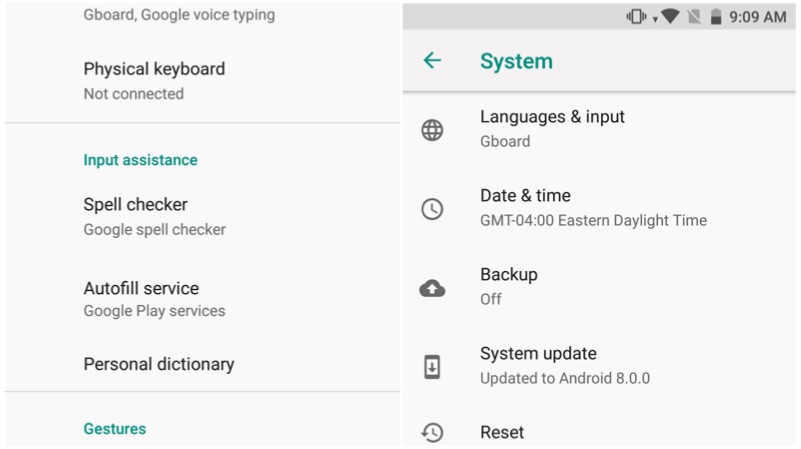Tap the Wi-Fi signal status icon
The width and height of the screenshot is (801, 449).
pos(669,17)
